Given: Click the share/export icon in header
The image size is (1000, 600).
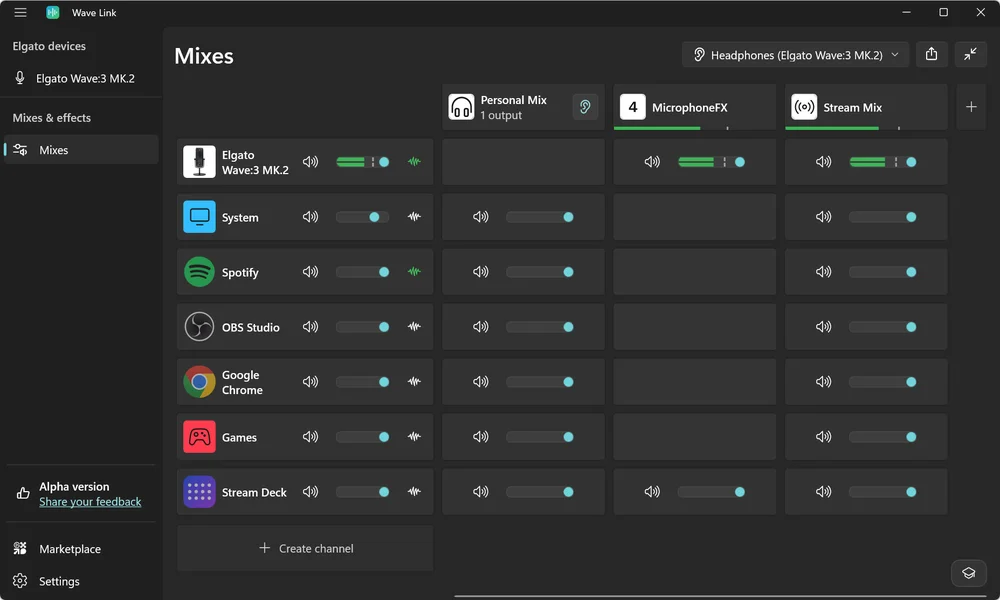Looking at the screenshot, I should [x=931, y=55].
